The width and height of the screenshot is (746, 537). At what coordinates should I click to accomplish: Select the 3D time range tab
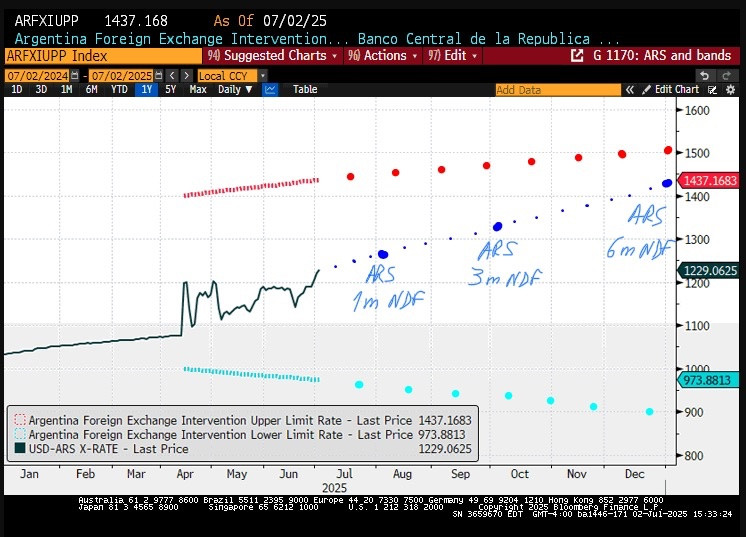coord(41,89)
